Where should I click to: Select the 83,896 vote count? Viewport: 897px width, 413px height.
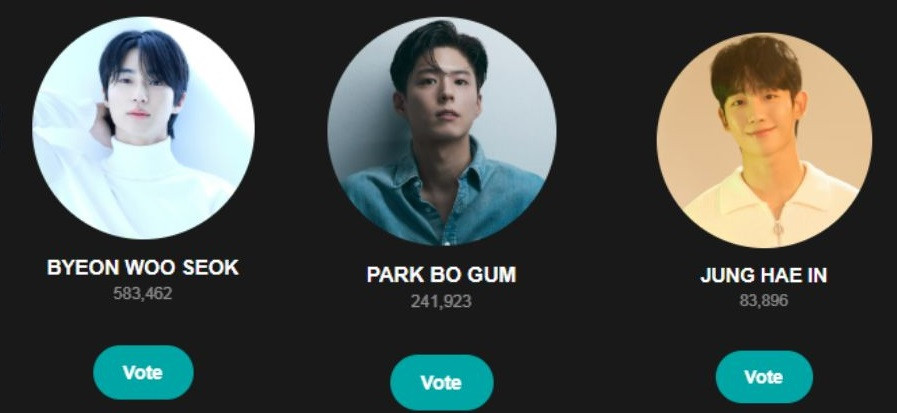pyautogui.click(x=764, y=300)
